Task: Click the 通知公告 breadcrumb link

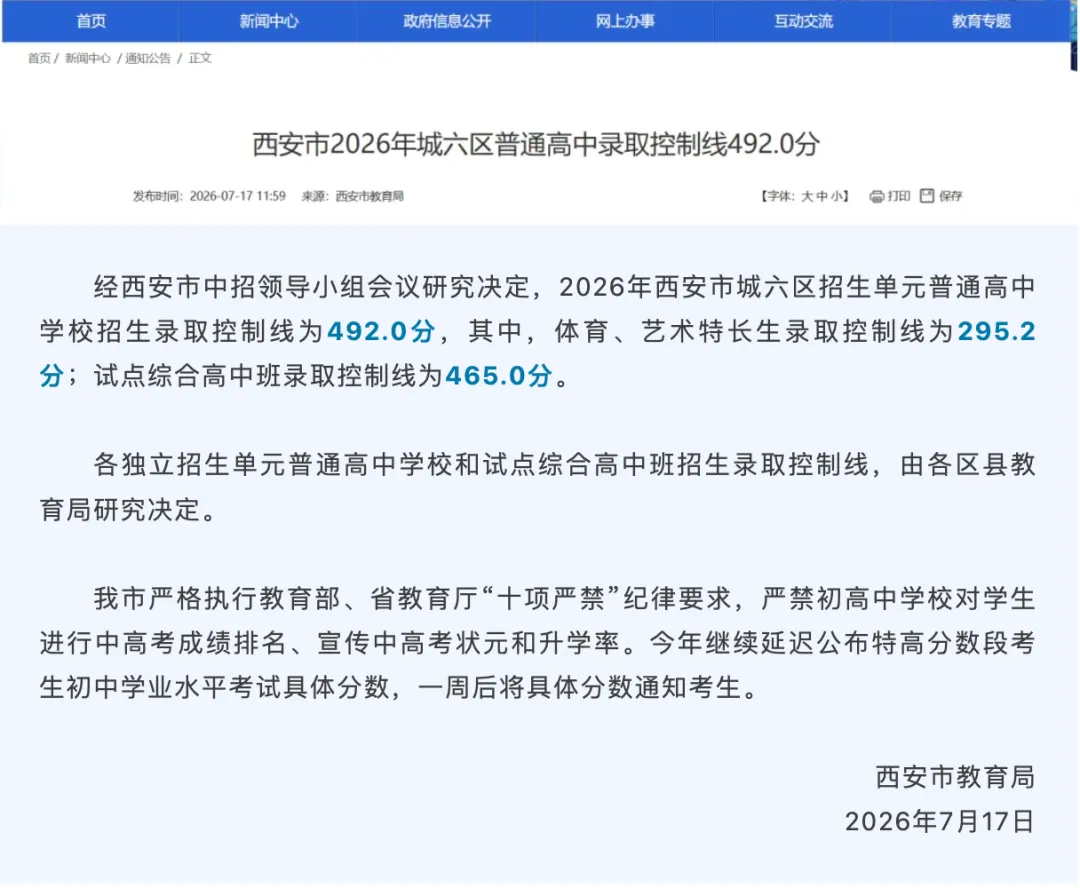Action: pos(147,59)
